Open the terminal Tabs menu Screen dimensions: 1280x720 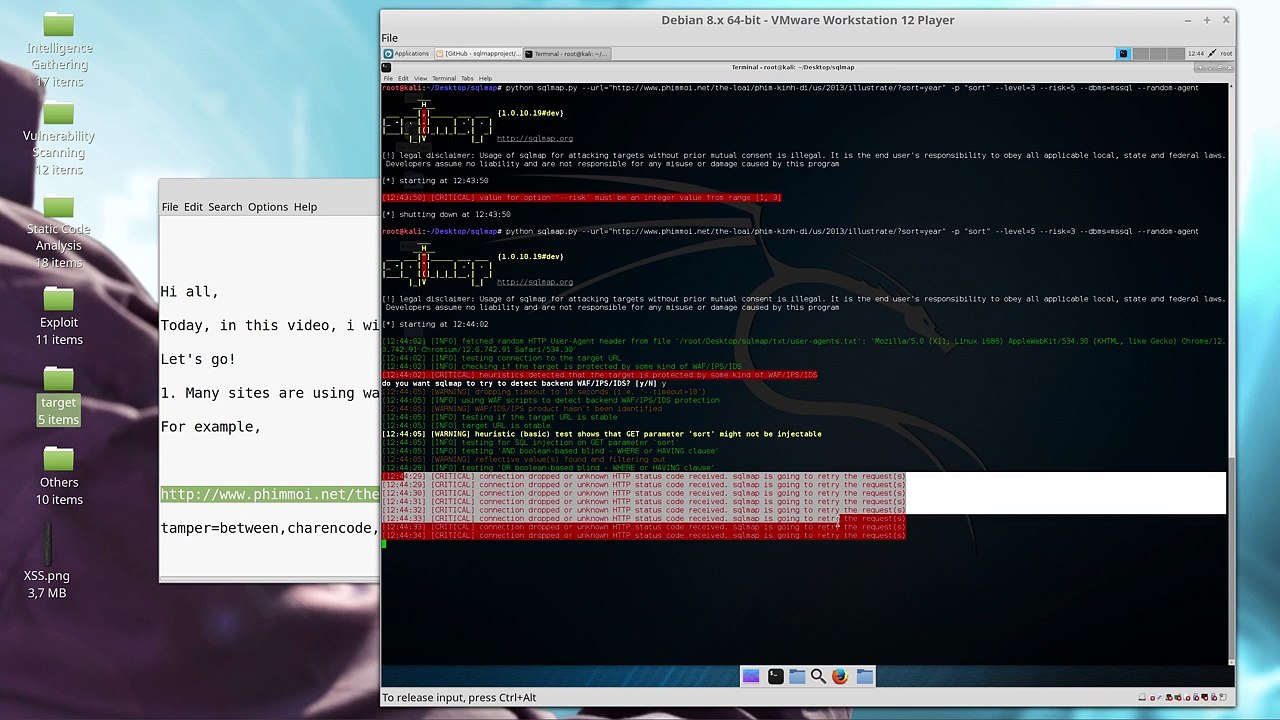point(467,78)
